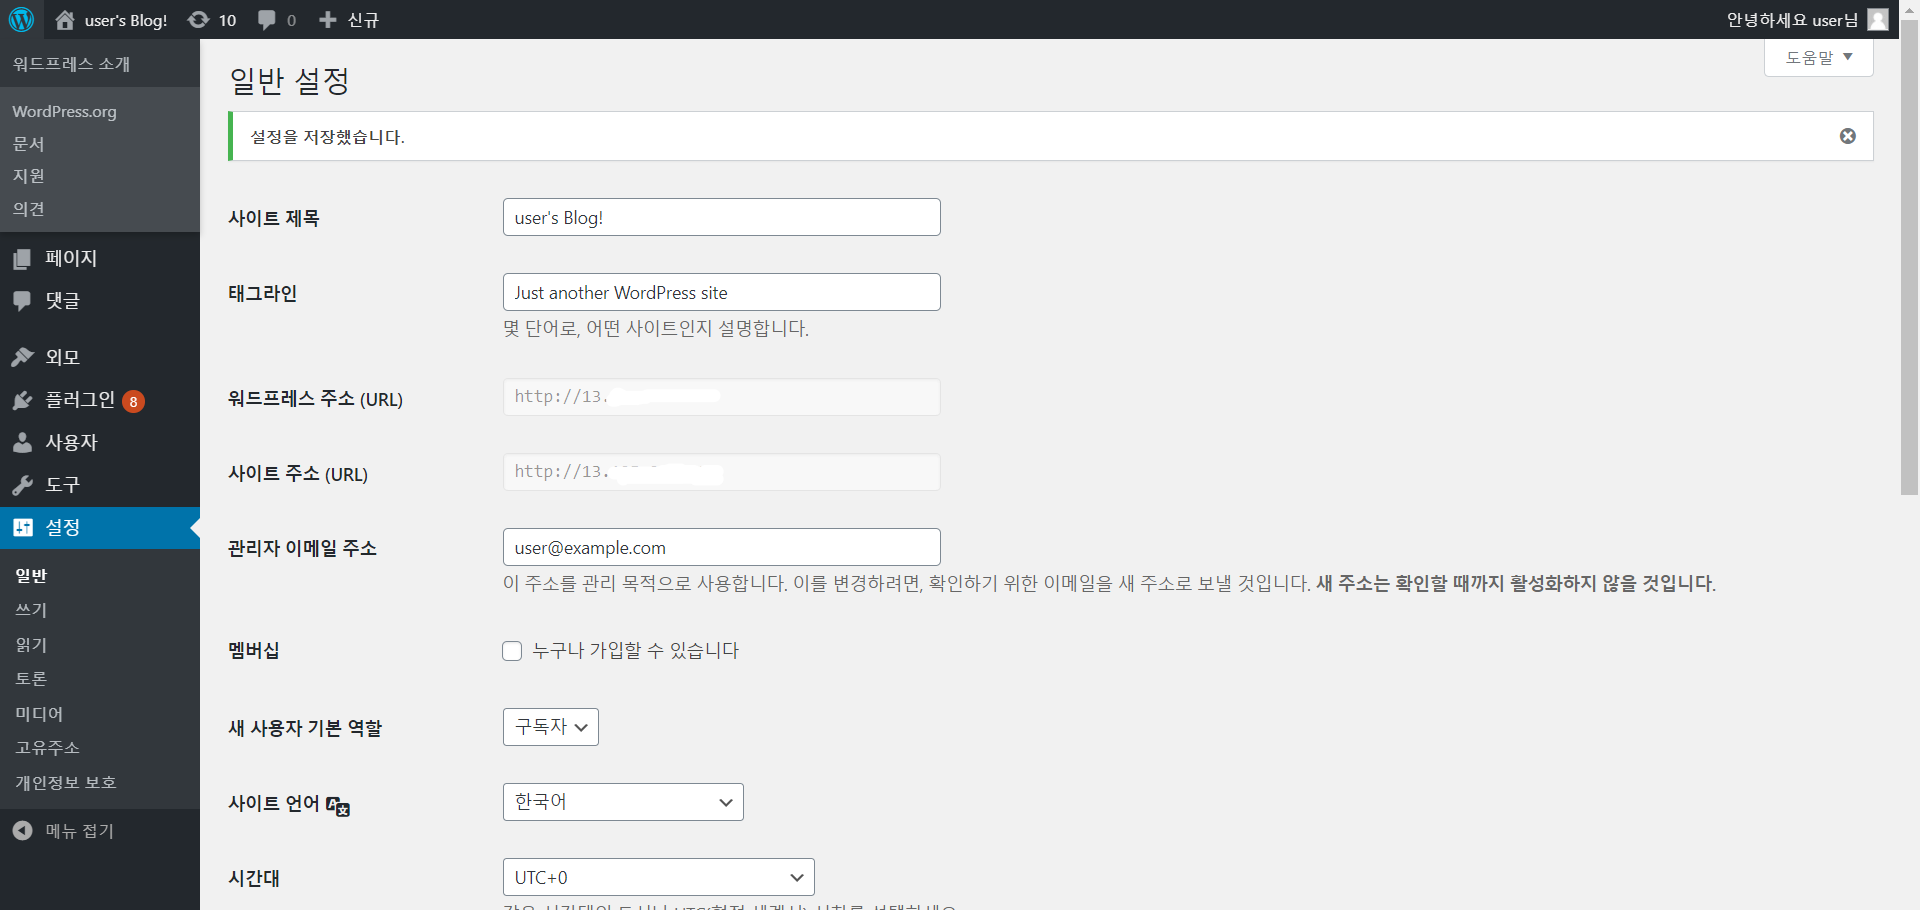Click the translation icon beside 사이트 언어

click(338, 805)
